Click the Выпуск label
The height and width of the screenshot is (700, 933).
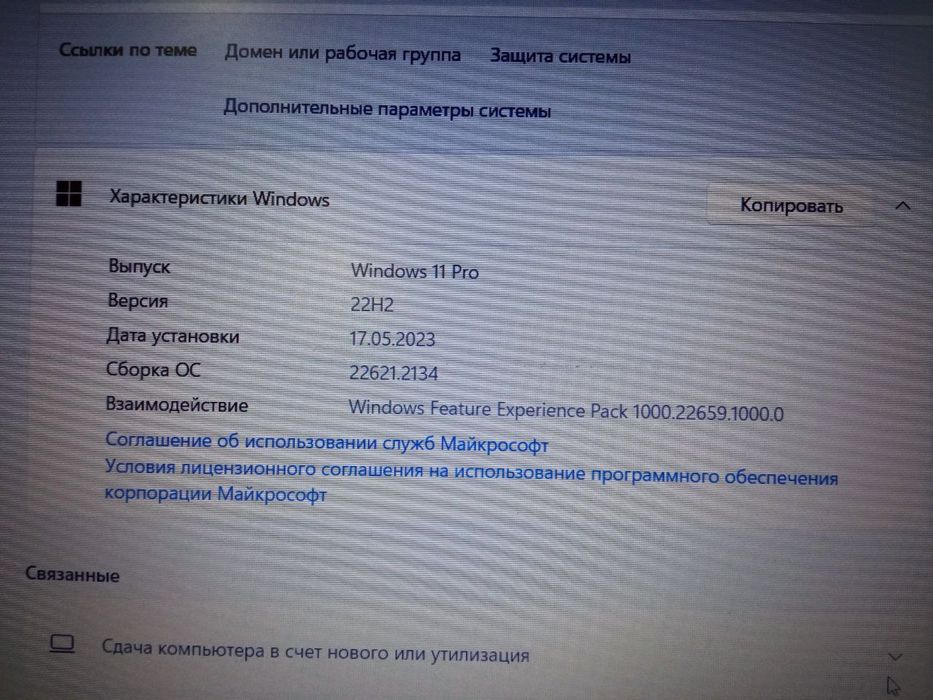tap(139, 267)
